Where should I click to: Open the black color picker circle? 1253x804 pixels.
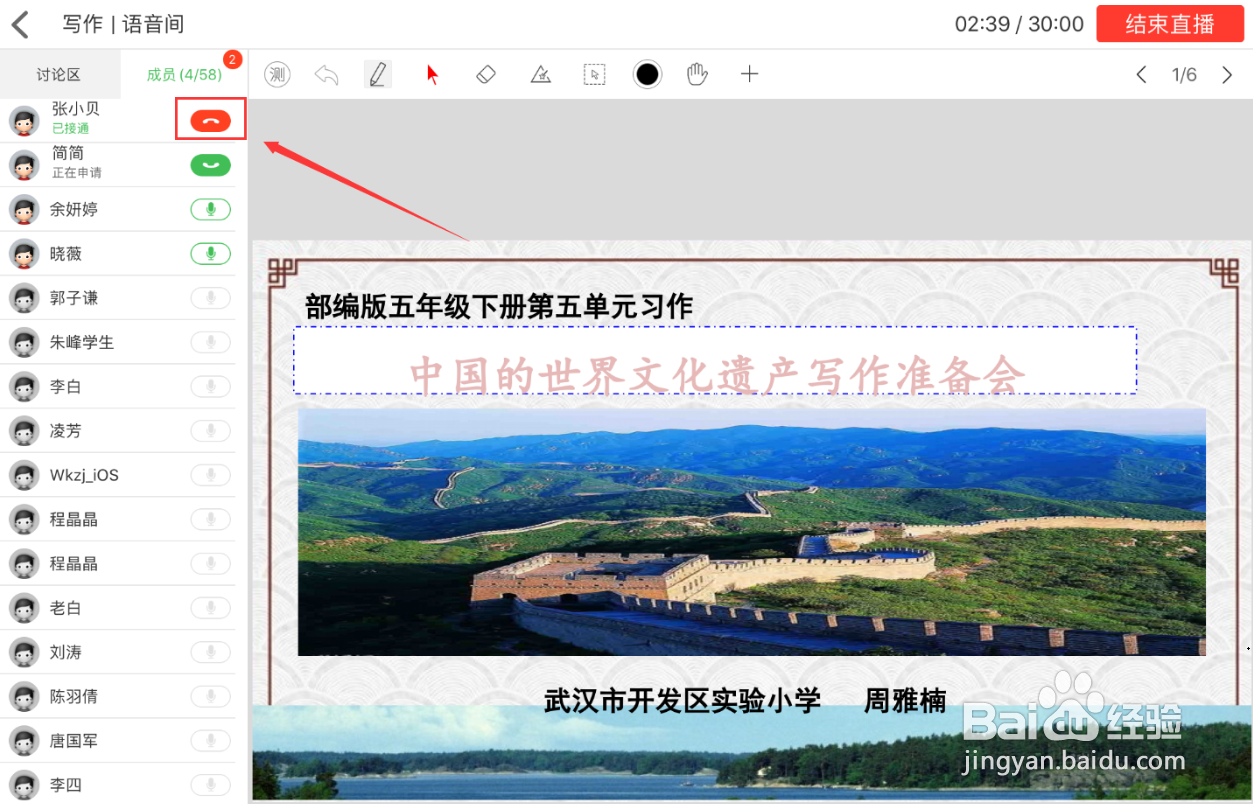tap(647, 73)
